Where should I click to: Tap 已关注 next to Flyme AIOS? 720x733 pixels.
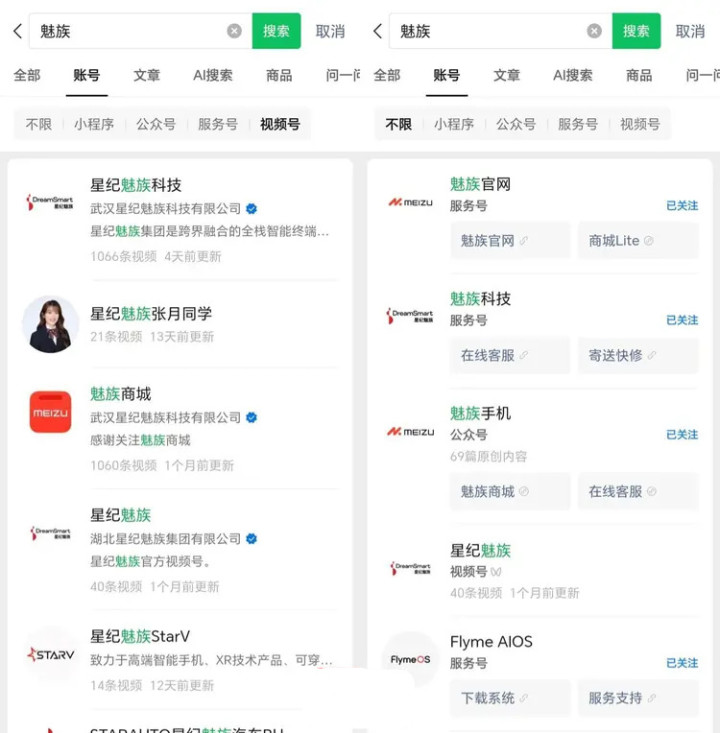(682, 663)
